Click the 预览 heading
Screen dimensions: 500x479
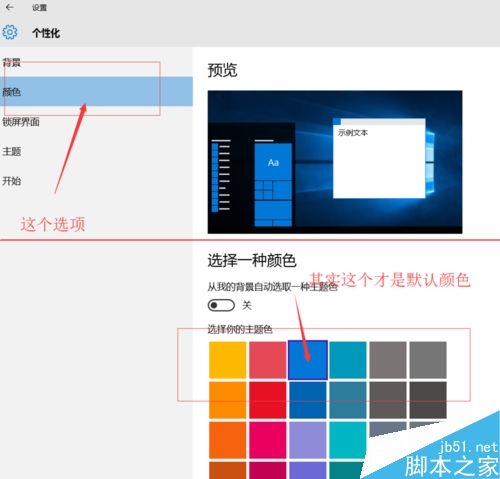pos(222,70)
